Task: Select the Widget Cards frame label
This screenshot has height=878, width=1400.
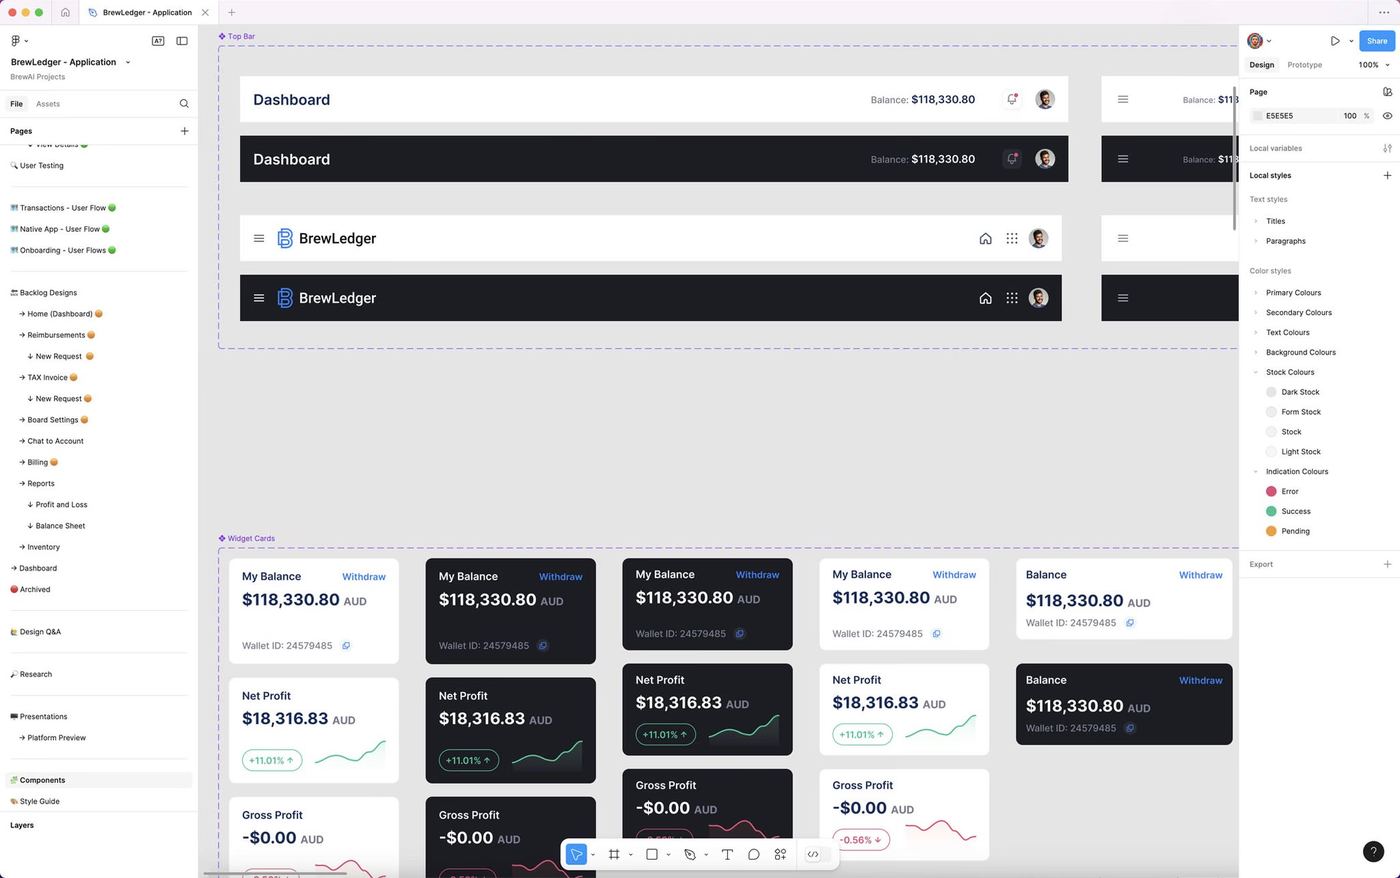Action: 251,538
